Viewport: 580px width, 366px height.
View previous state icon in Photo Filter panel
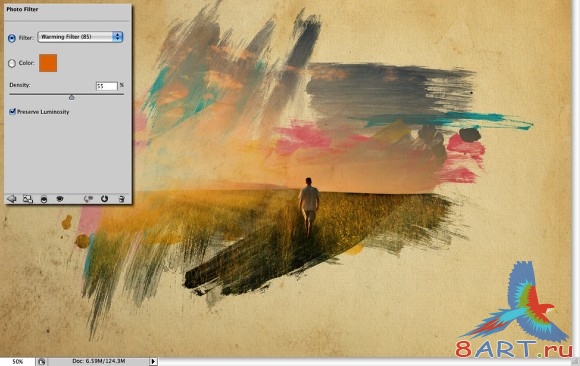88,199
